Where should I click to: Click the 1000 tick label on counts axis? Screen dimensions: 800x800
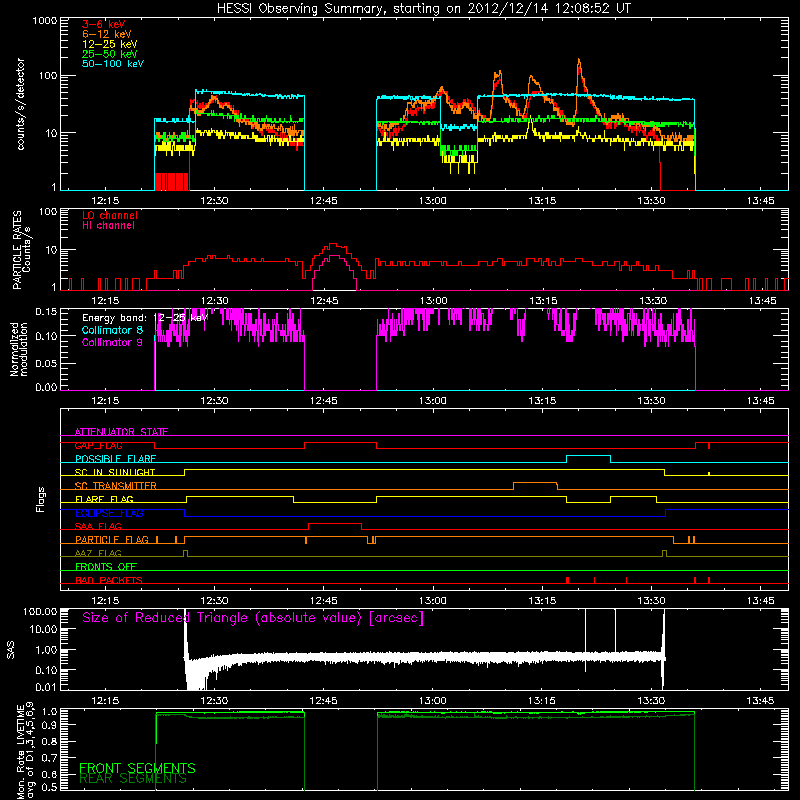[44, 21]
